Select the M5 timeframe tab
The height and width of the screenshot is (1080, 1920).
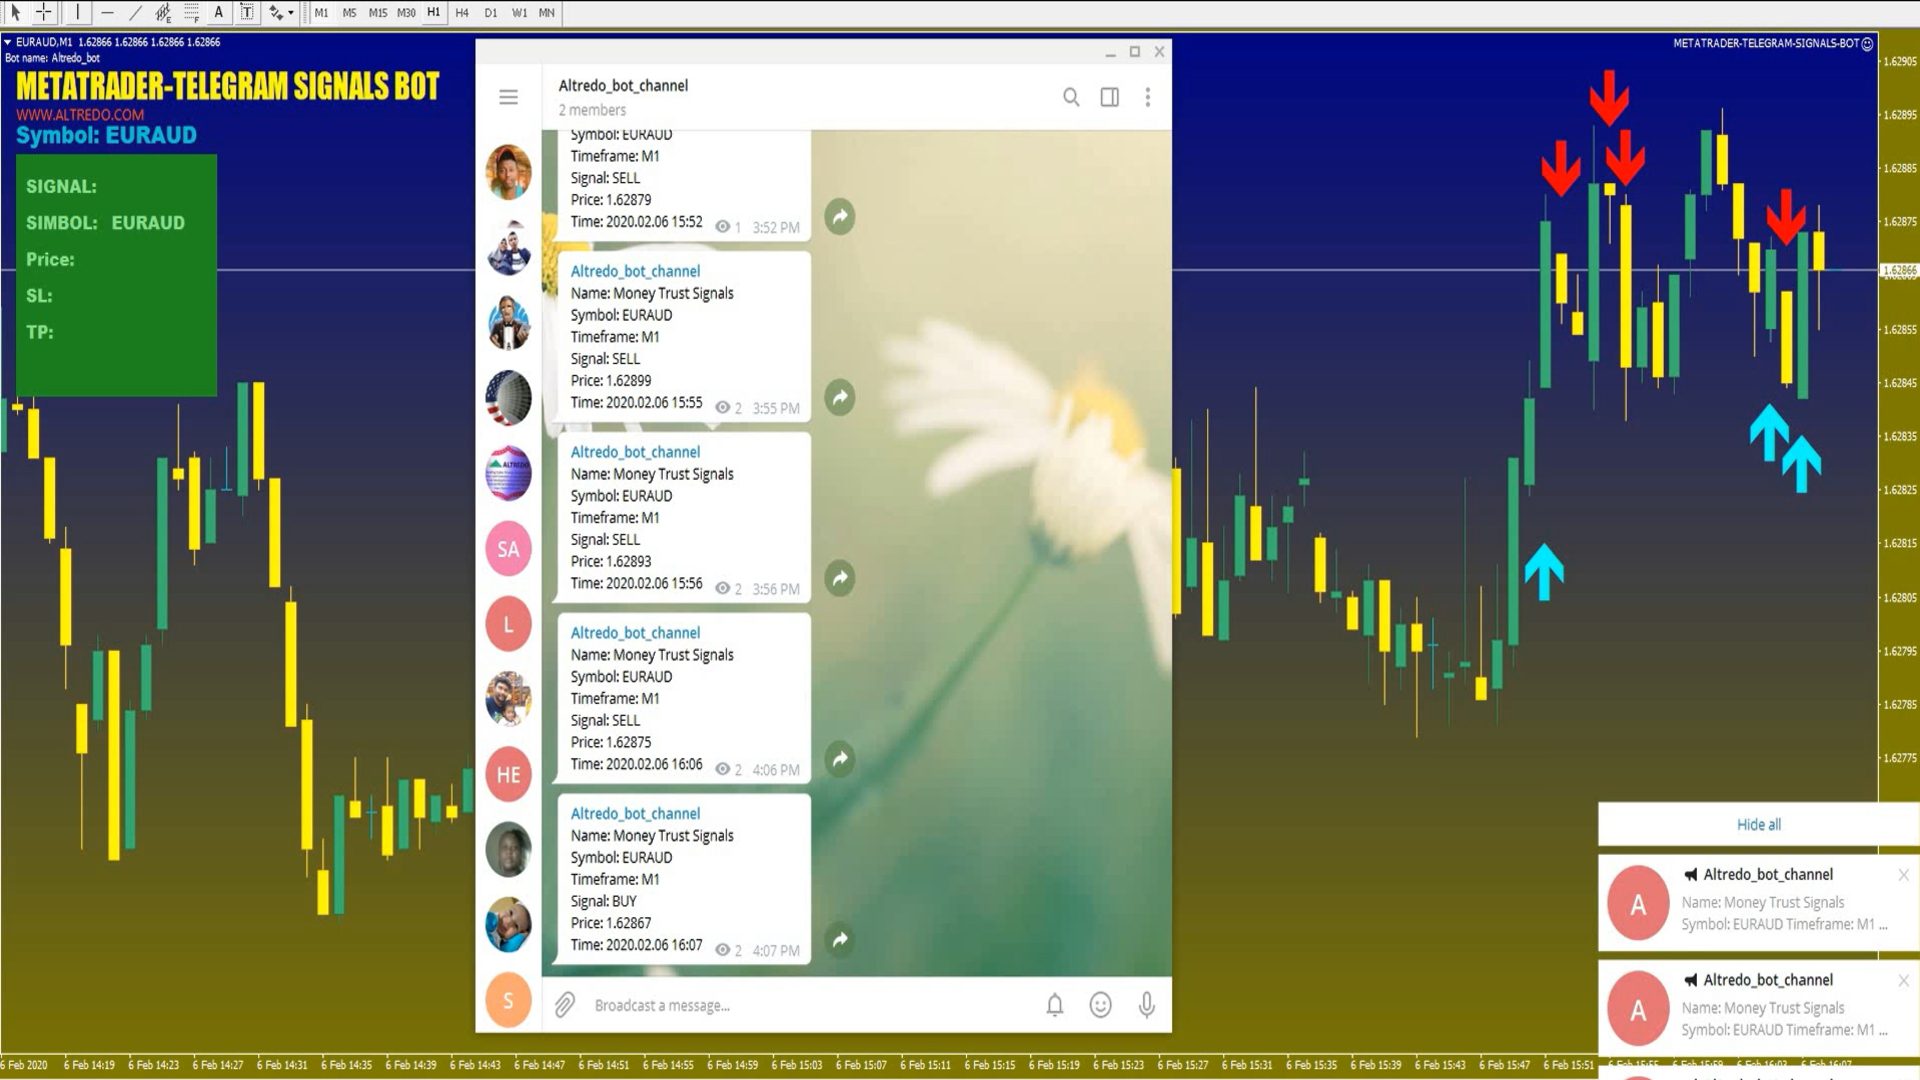click(x=347, y=13)
